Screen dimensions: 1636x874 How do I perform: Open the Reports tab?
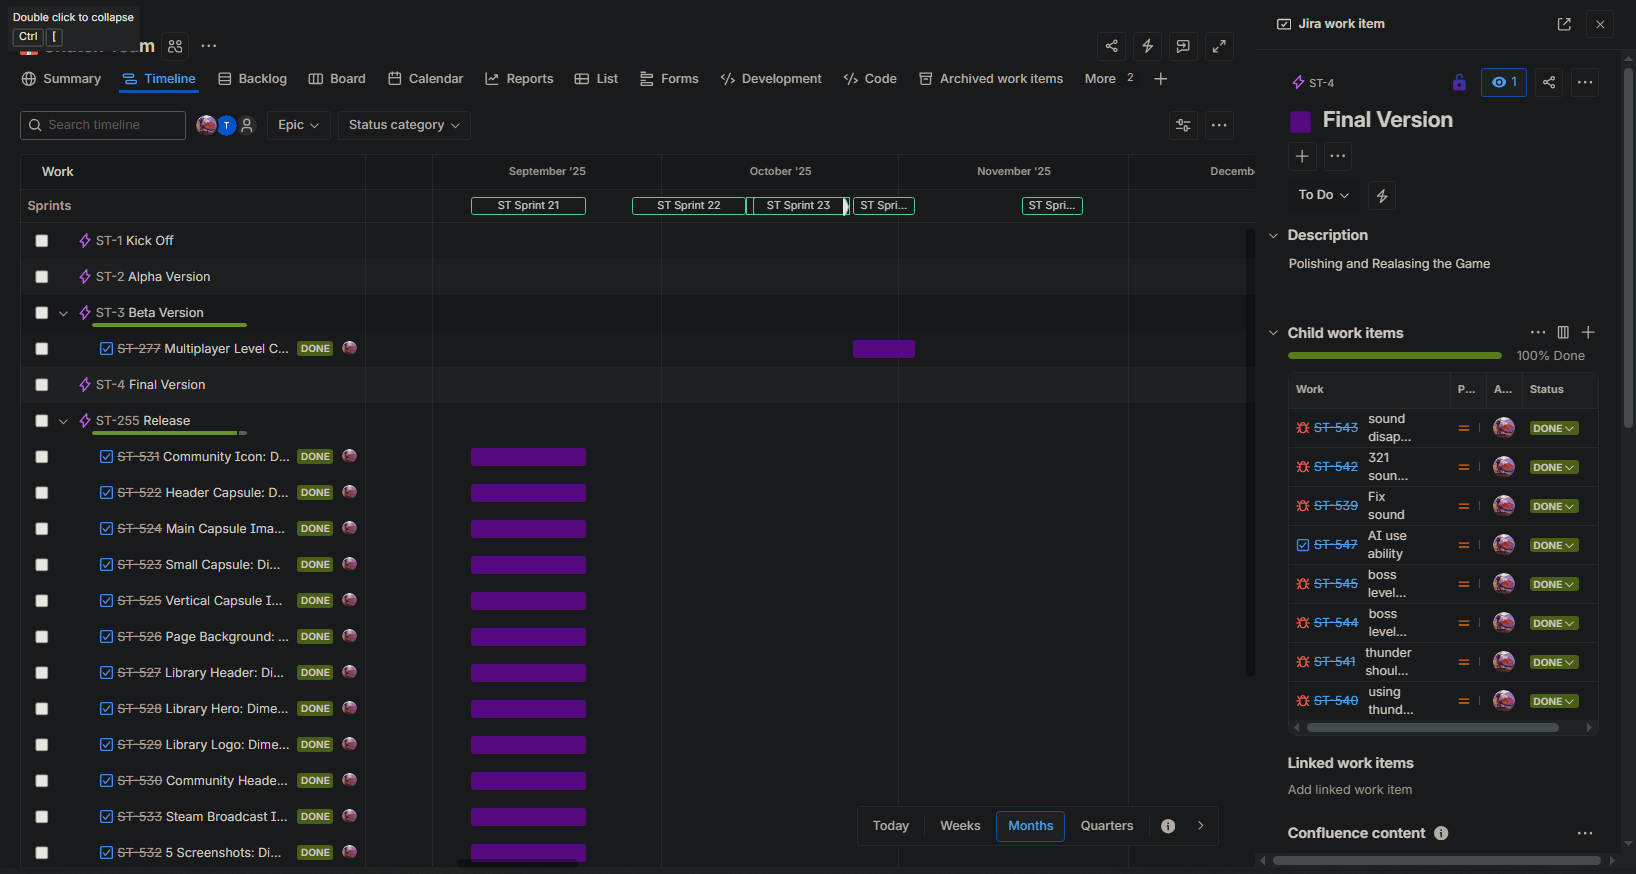click(519, 79)
